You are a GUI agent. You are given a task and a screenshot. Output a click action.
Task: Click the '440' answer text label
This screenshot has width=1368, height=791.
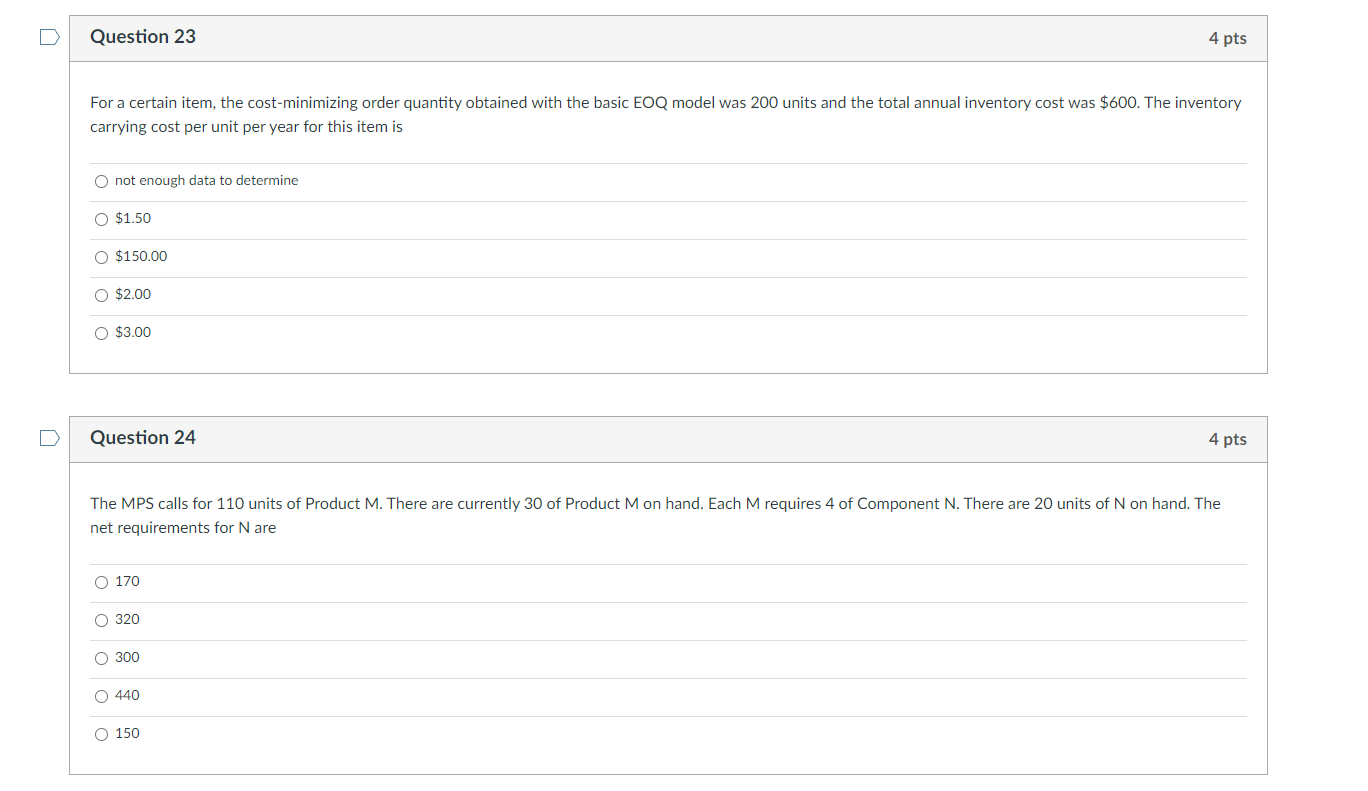click(x=128, y=695)
